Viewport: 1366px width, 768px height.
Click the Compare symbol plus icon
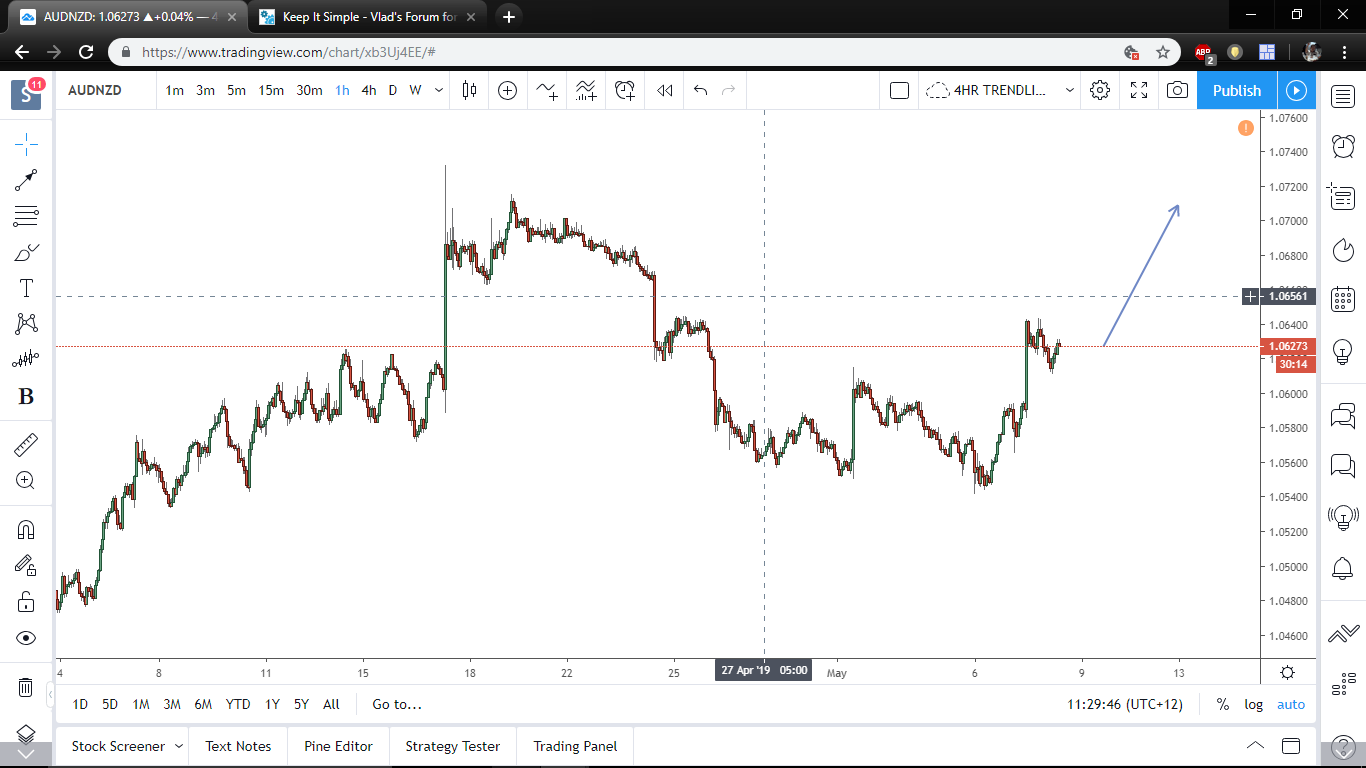point(507,90)
